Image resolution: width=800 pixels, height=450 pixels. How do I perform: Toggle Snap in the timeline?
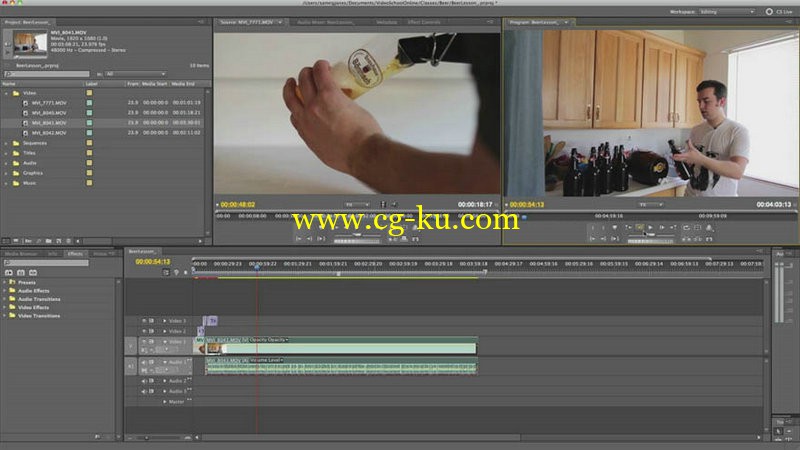point(166,272)
